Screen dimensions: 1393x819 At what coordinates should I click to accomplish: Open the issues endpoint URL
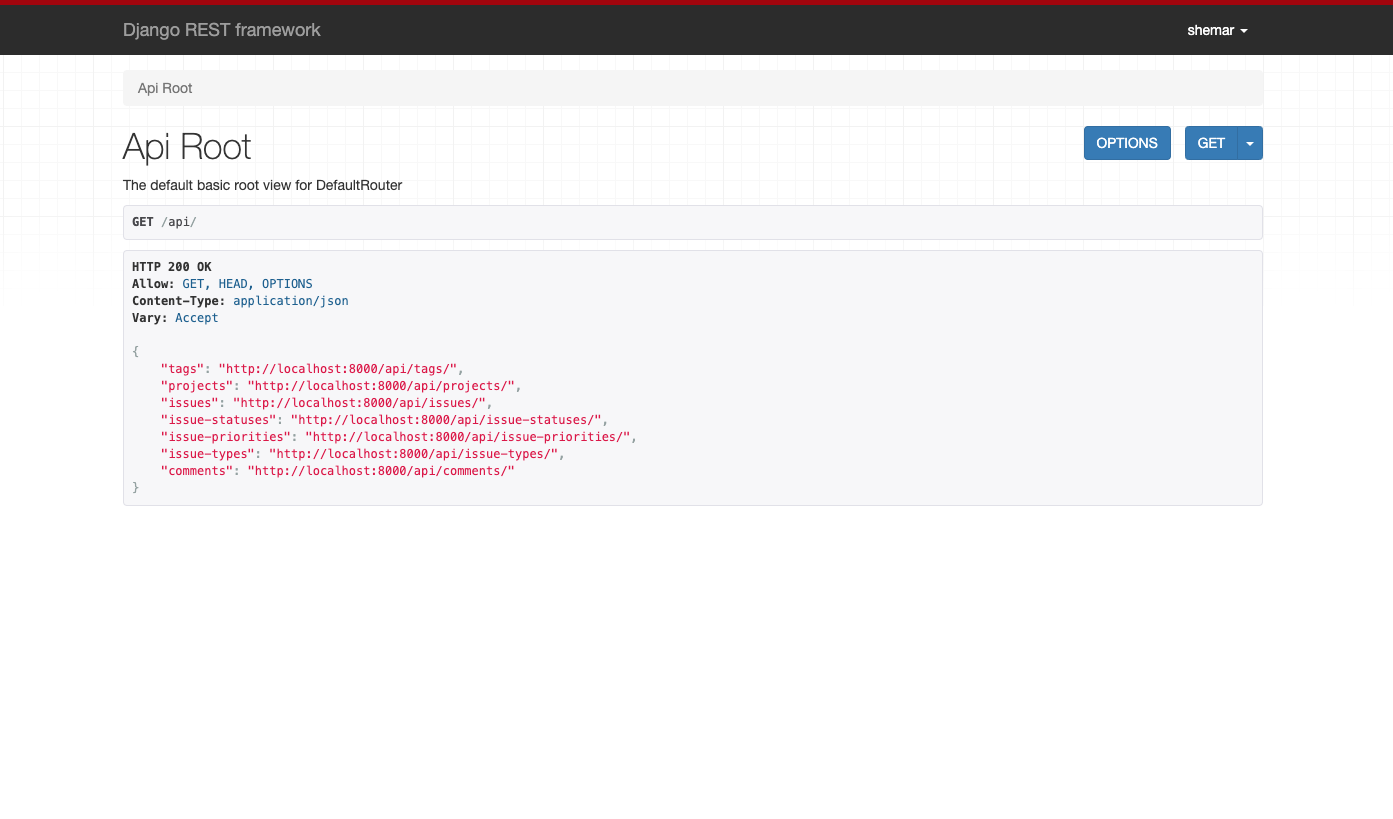pos(360,402)
